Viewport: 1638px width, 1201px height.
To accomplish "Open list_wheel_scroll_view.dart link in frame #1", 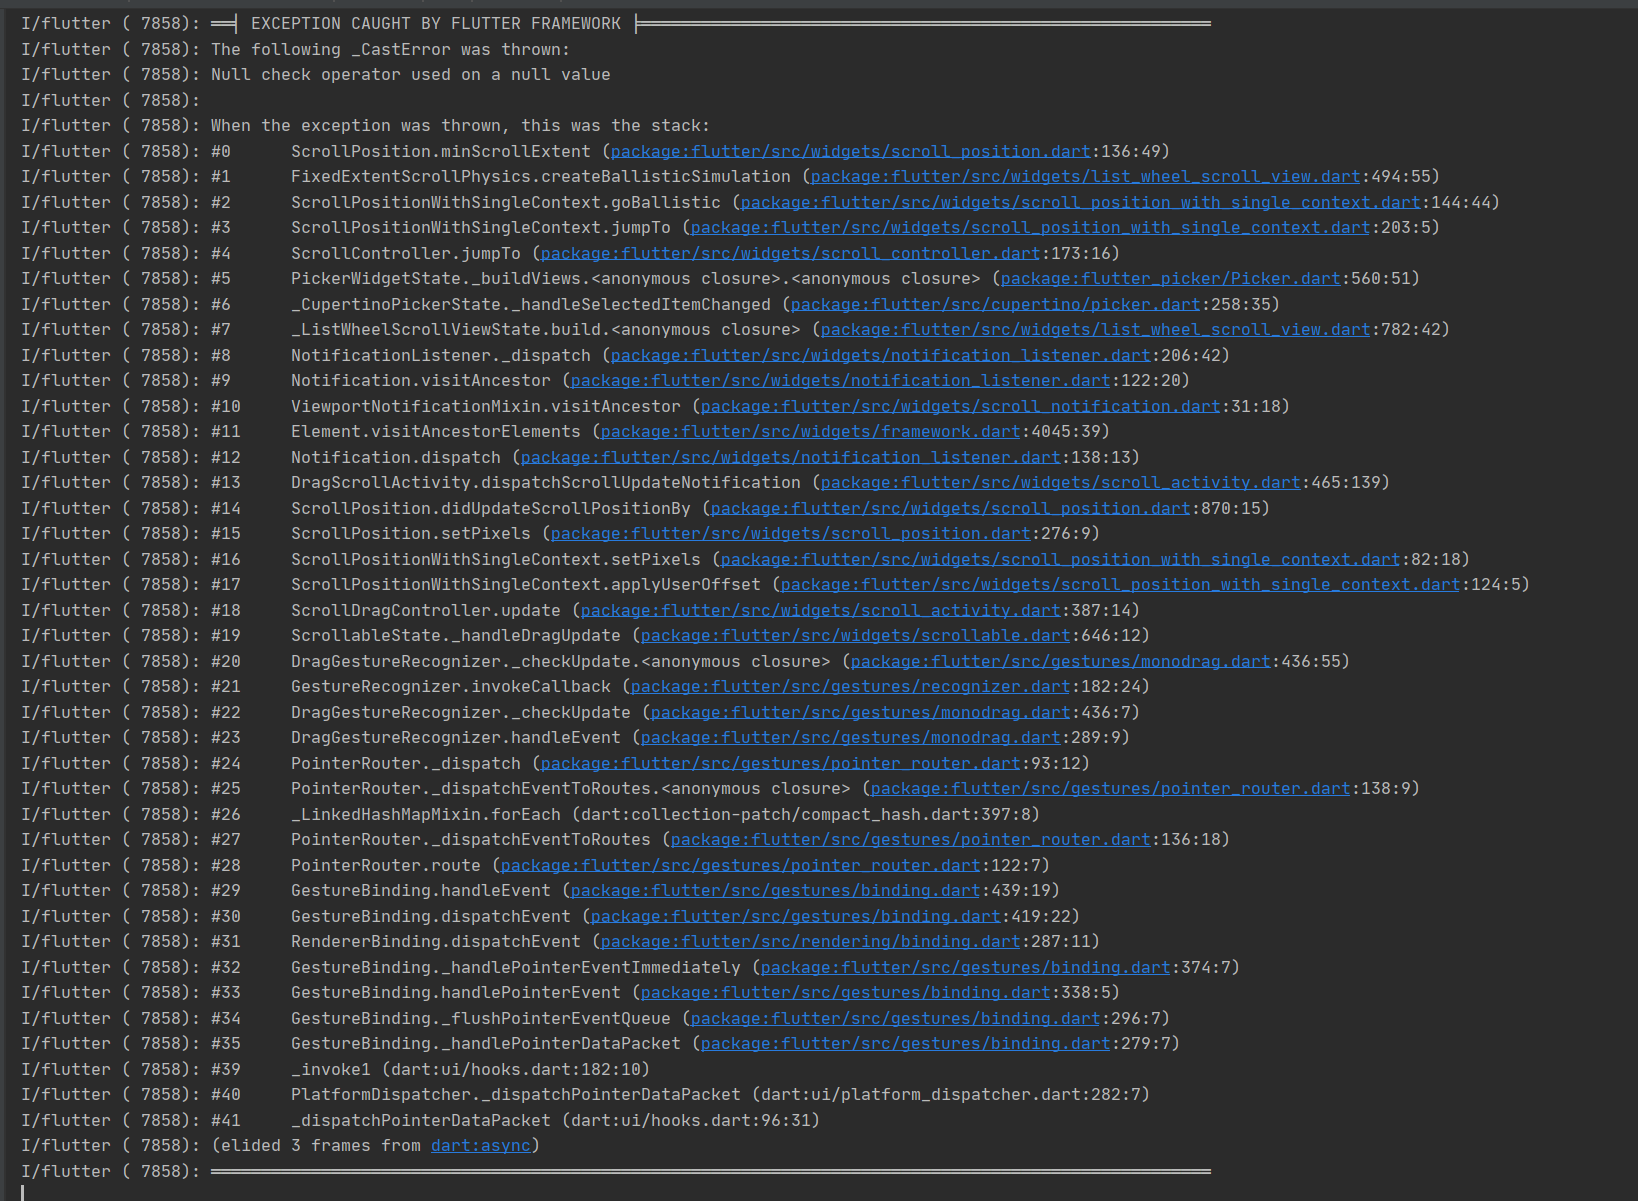I will (x=1083, y=176).
